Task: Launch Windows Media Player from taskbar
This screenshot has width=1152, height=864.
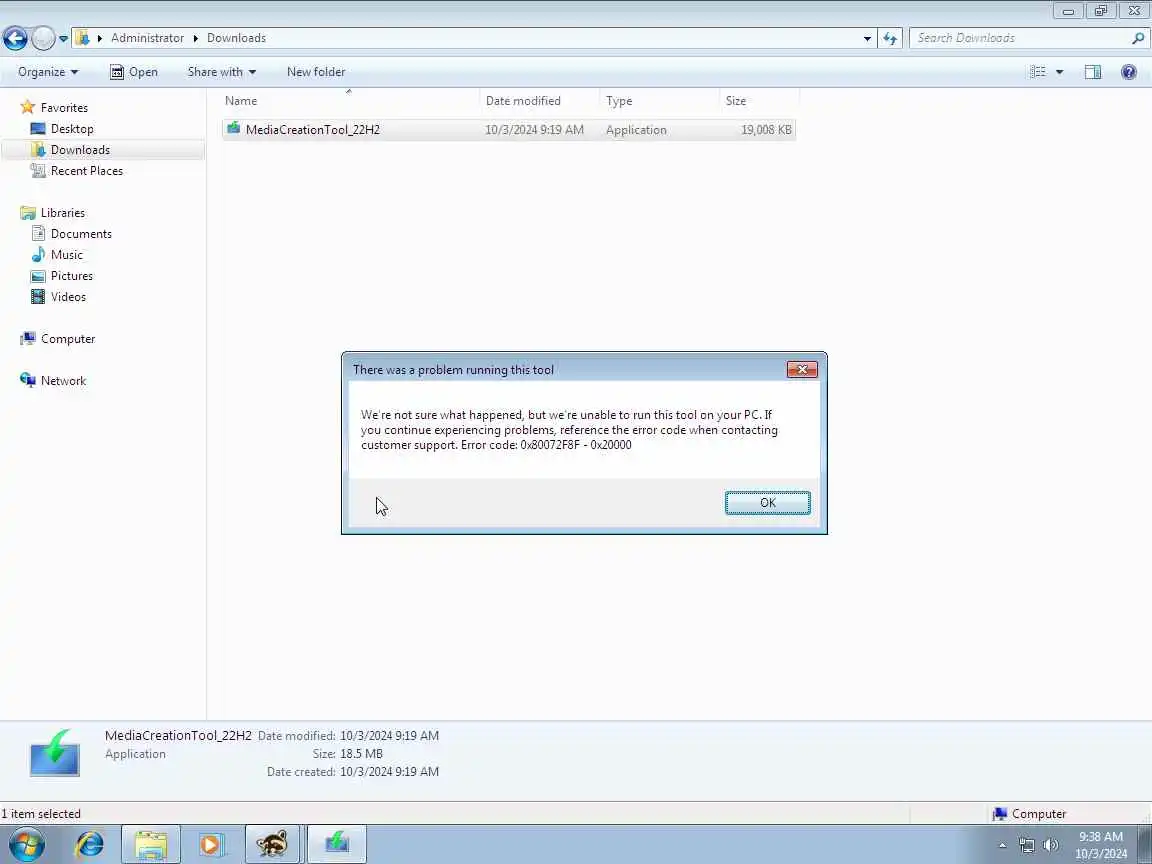Action: click(212, 844)
